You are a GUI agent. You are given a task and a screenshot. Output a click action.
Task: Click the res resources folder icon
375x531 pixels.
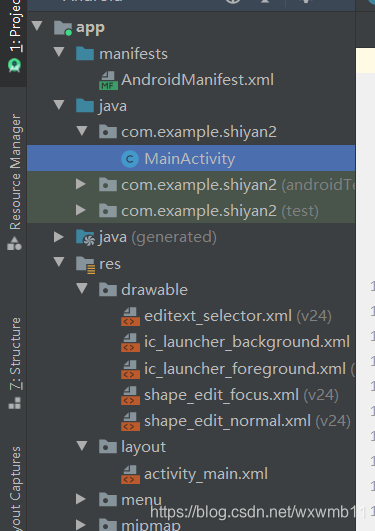tap(85, 264)
